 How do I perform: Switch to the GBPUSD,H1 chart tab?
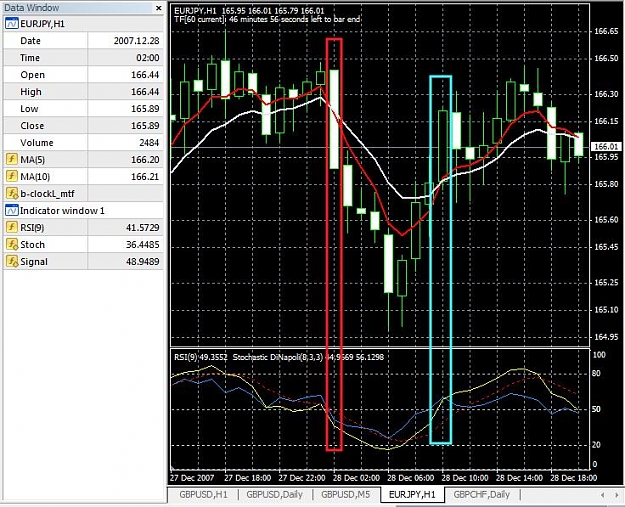pyautogui.click(x=203, y=495)
